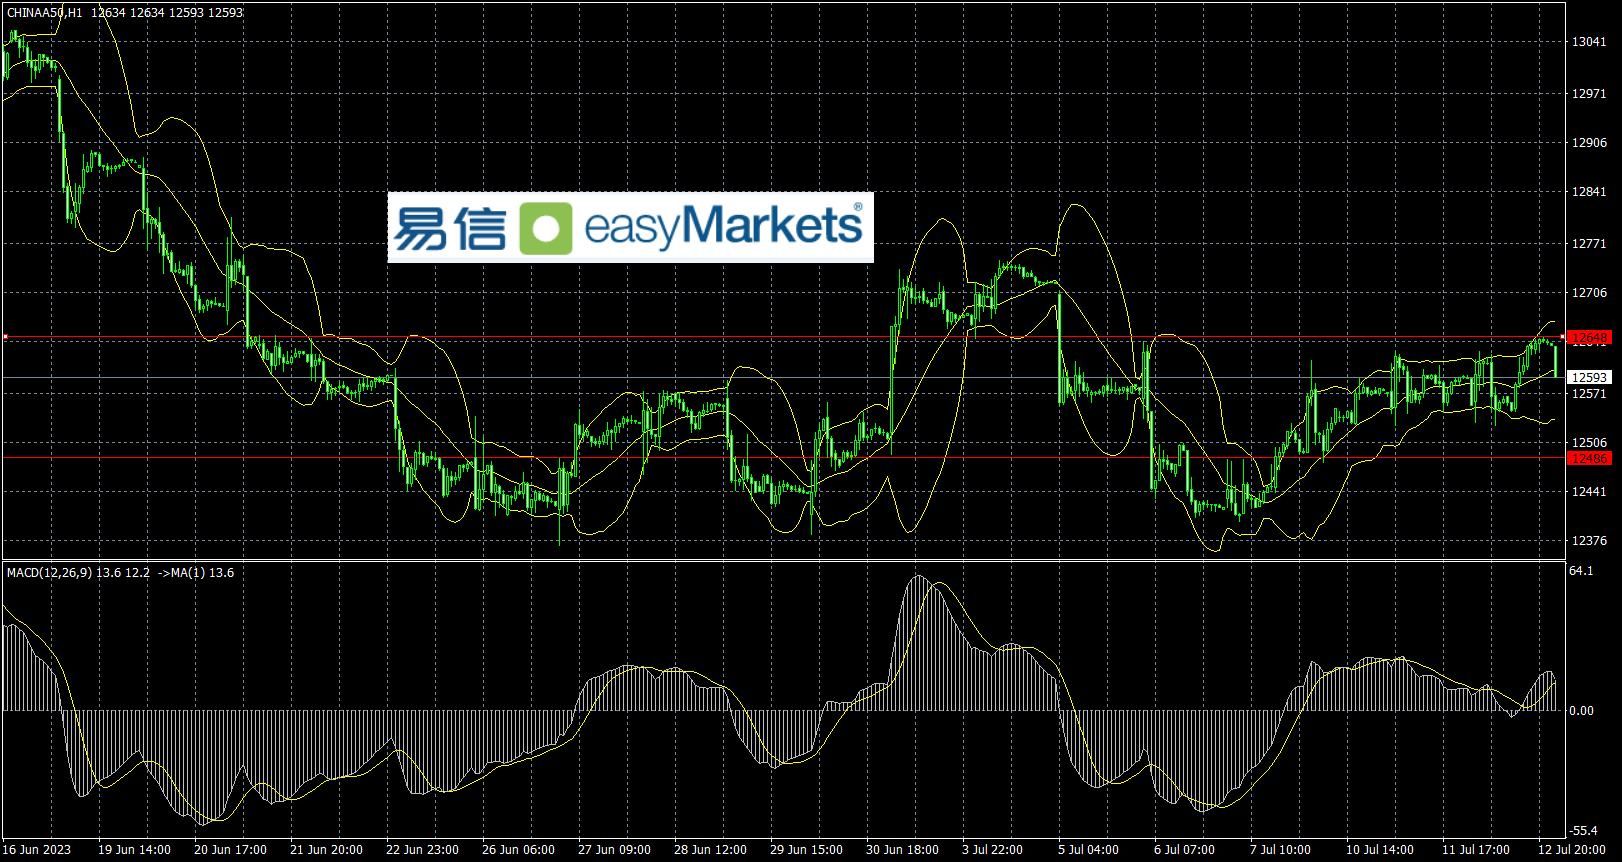1622x862 pixels.
Task: Click the MACD zero level 0.00 label
Action: click(1581, 711)
